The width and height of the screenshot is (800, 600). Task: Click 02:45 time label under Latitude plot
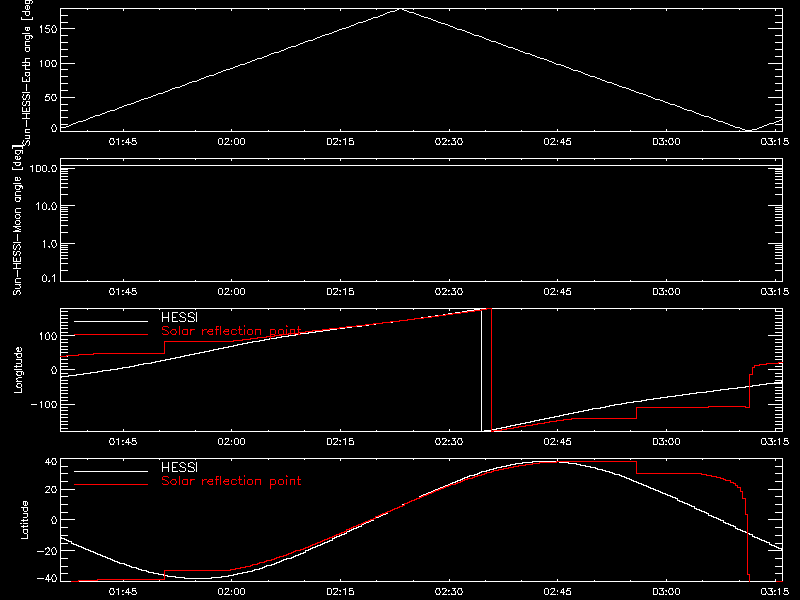tap(558, 591)
